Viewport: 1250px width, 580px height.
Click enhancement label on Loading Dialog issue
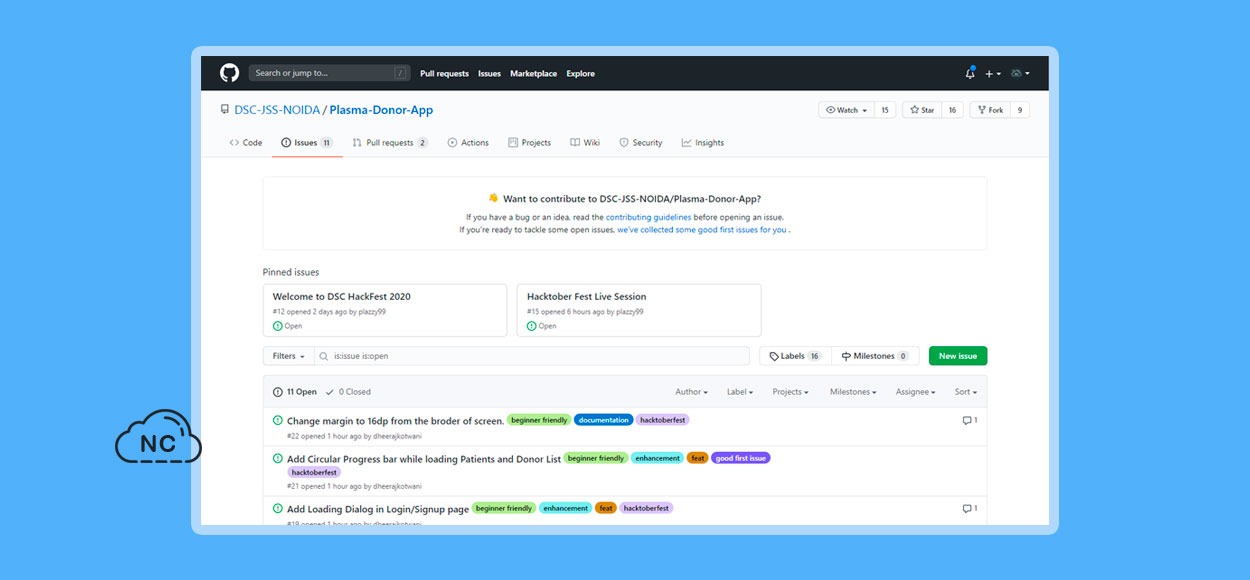pos(566,508)
